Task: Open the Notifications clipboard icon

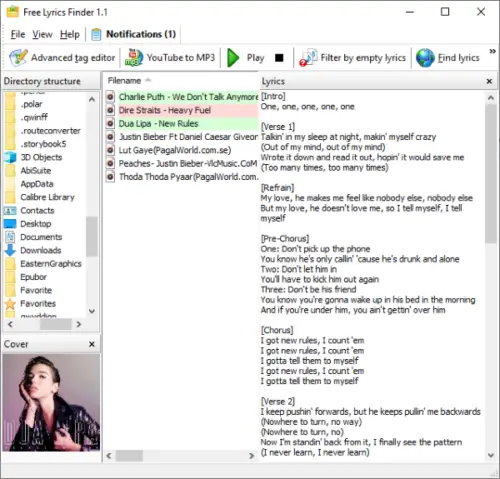Action: 96,34
